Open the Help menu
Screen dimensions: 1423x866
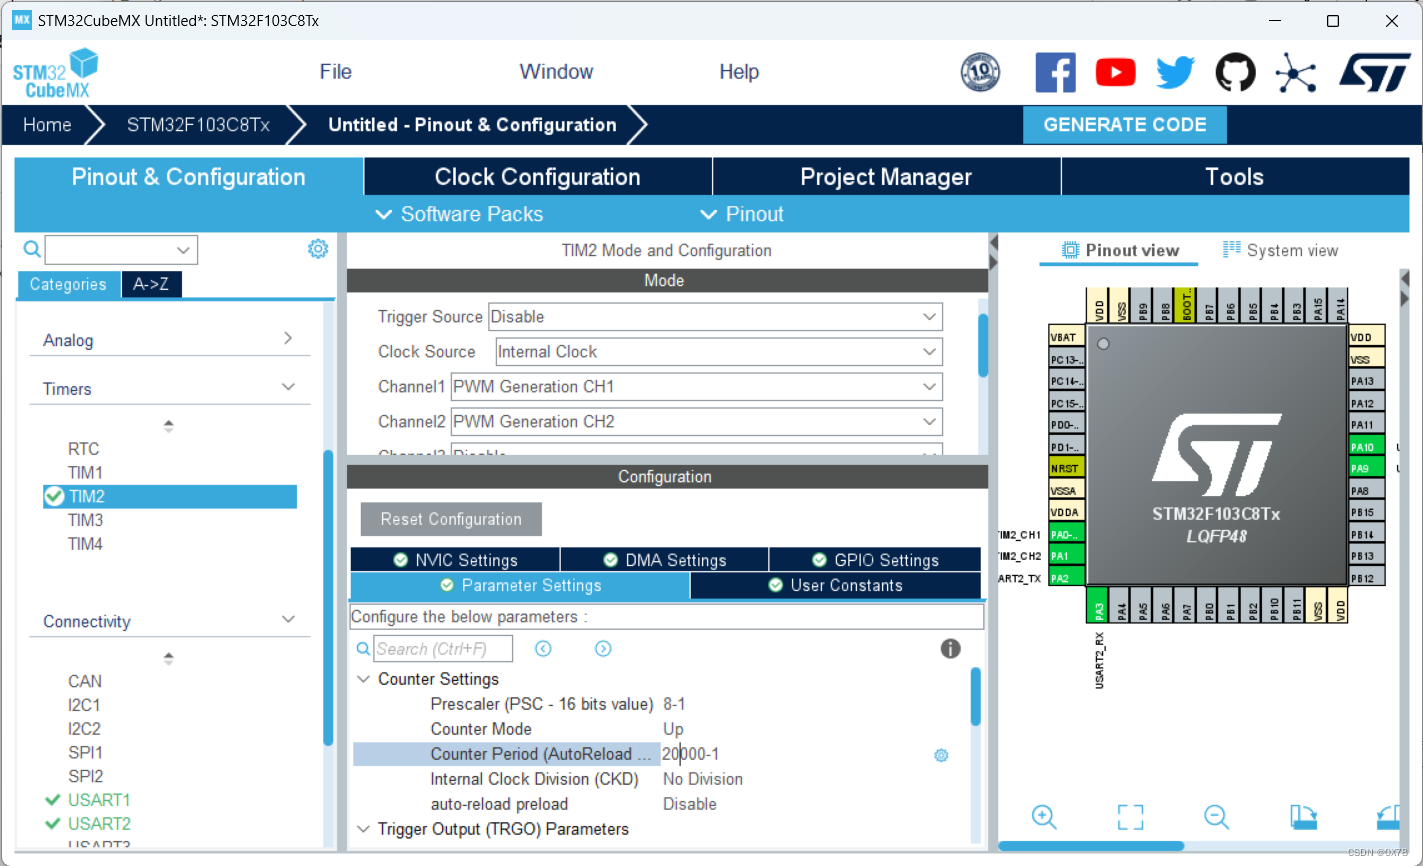pyautogui.click(x=739, y=72)
